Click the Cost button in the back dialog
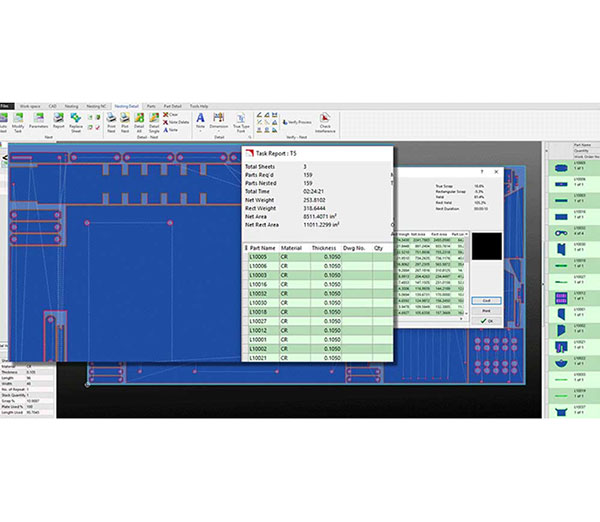Viewport: 600px width, 522px height. [x=486, y=301]
